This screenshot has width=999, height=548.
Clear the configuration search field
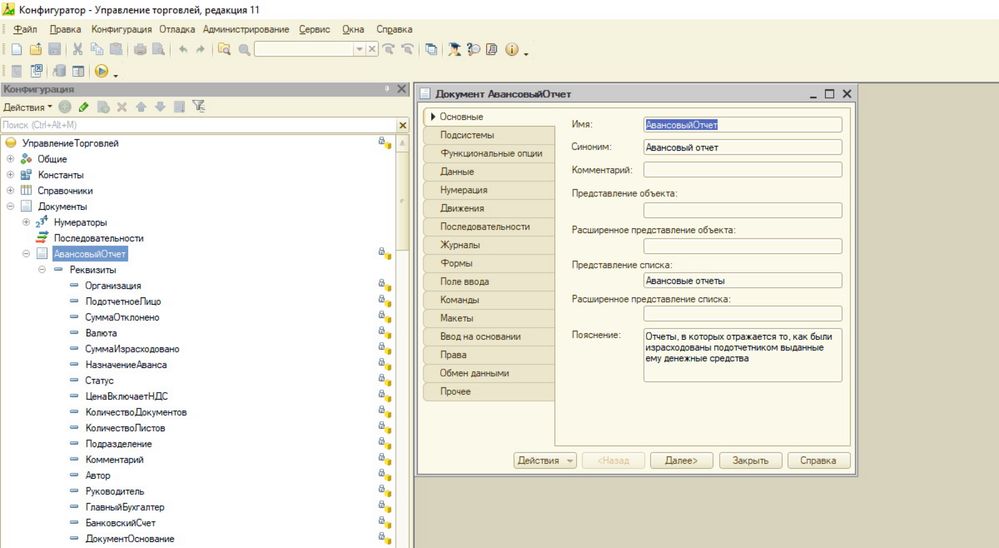click(403, 125)
